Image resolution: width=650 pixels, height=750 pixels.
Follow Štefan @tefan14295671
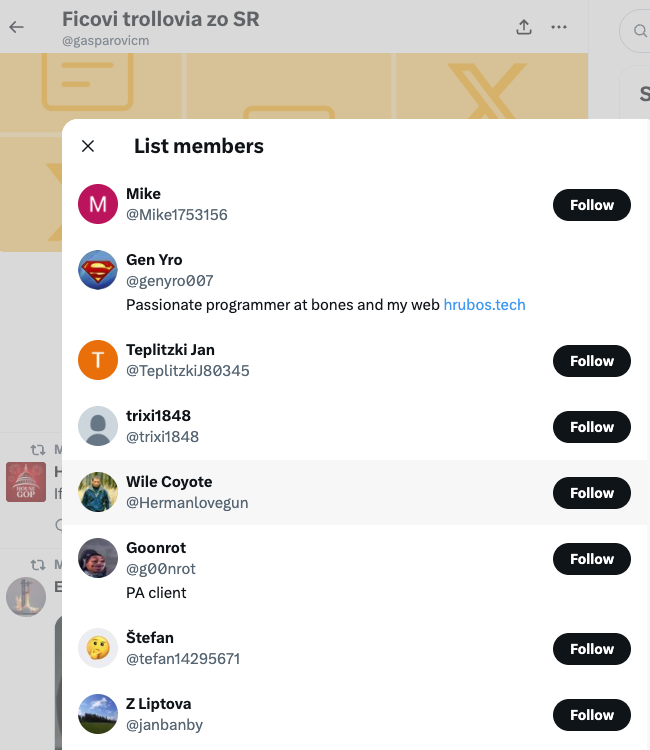(x=592, y=649)
